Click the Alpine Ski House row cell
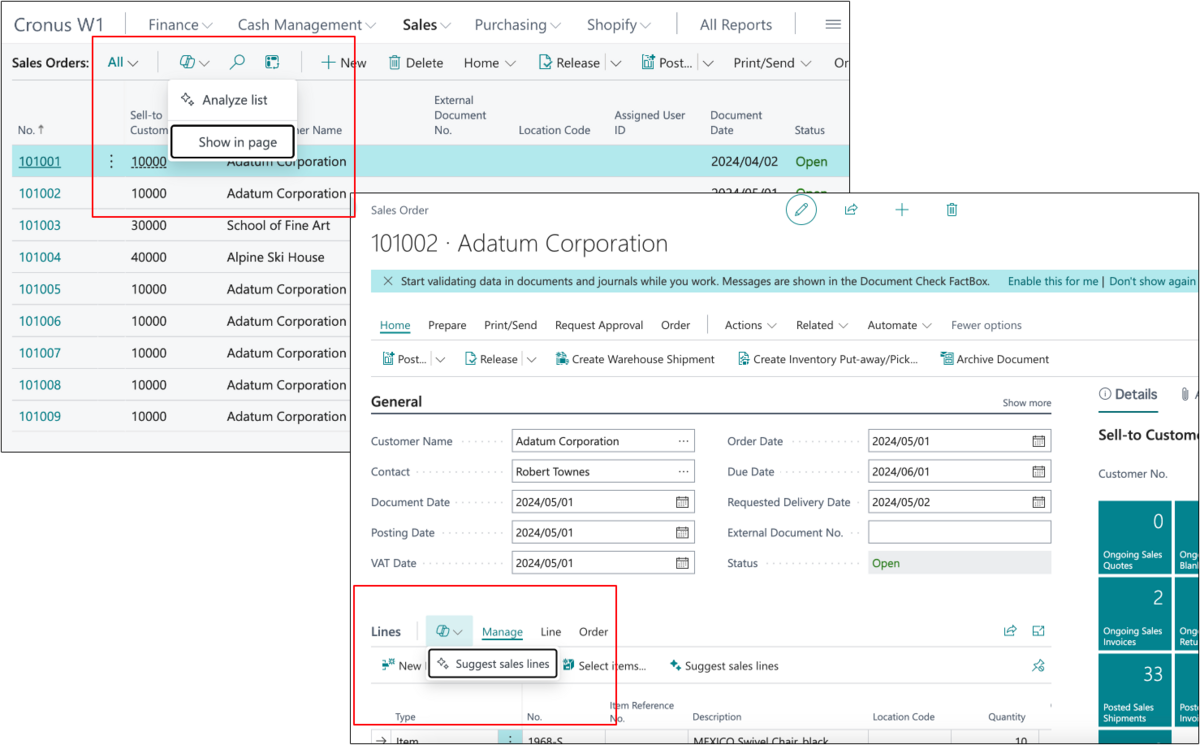The height and width of the screenshot is (745, 1200). click(276, 257)
